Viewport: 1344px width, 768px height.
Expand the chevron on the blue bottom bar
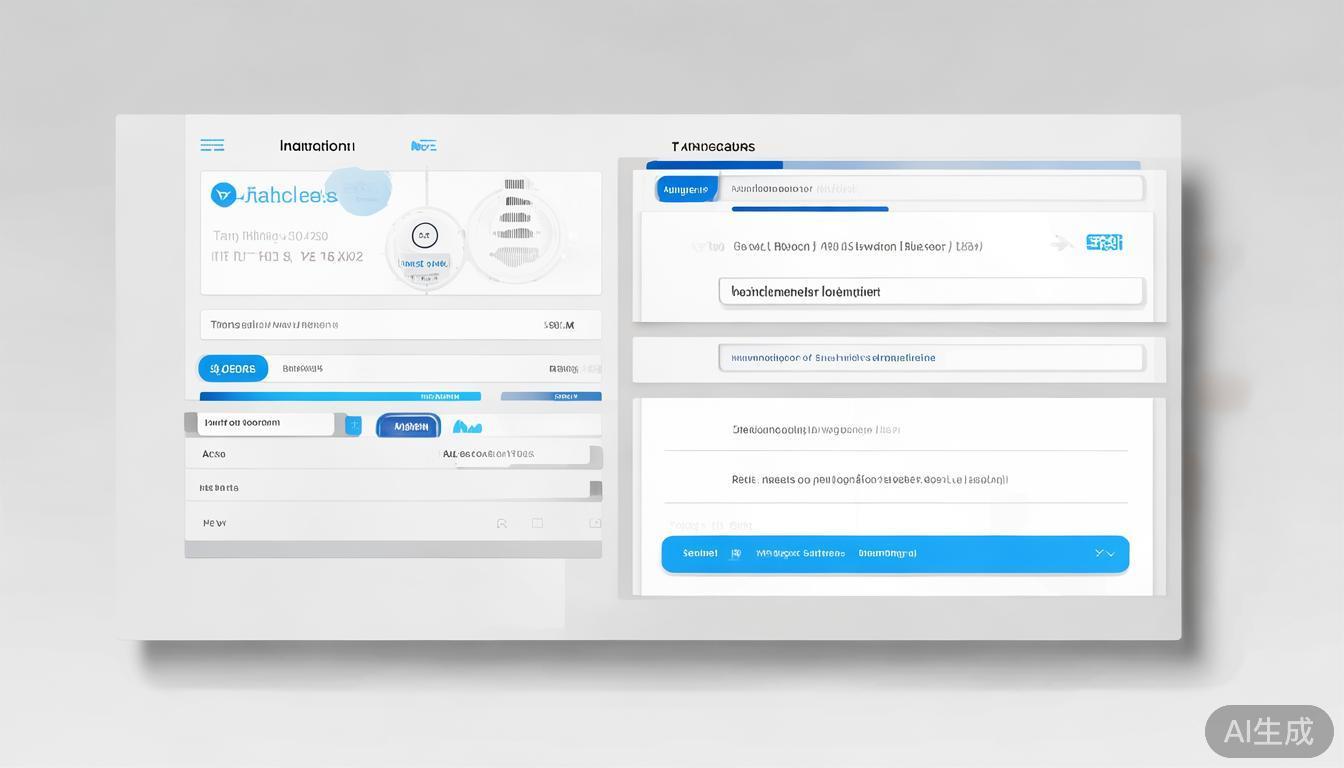click(1104, 553)
